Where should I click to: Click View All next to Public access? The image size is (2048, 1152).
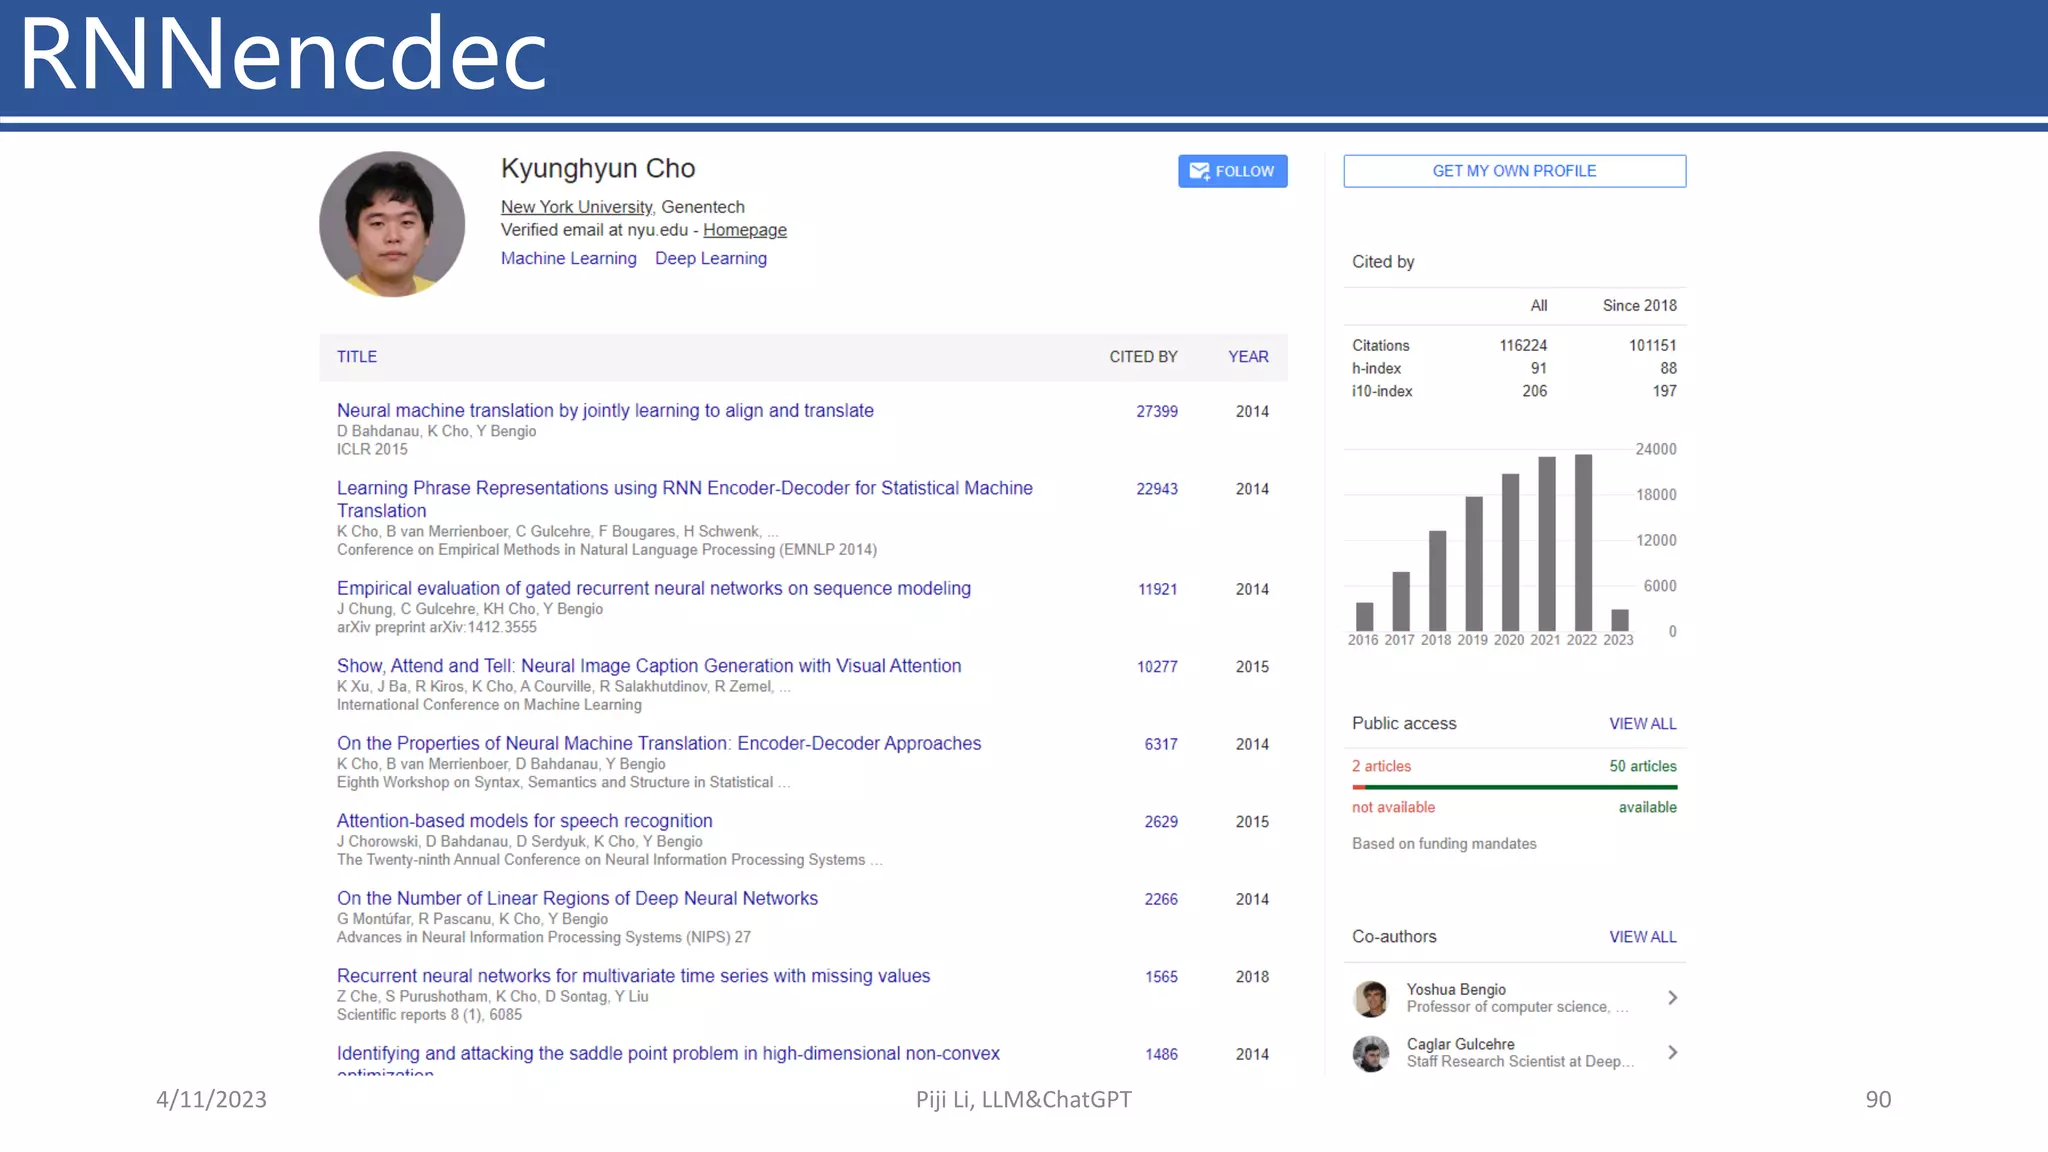[x=1642, y=724]
